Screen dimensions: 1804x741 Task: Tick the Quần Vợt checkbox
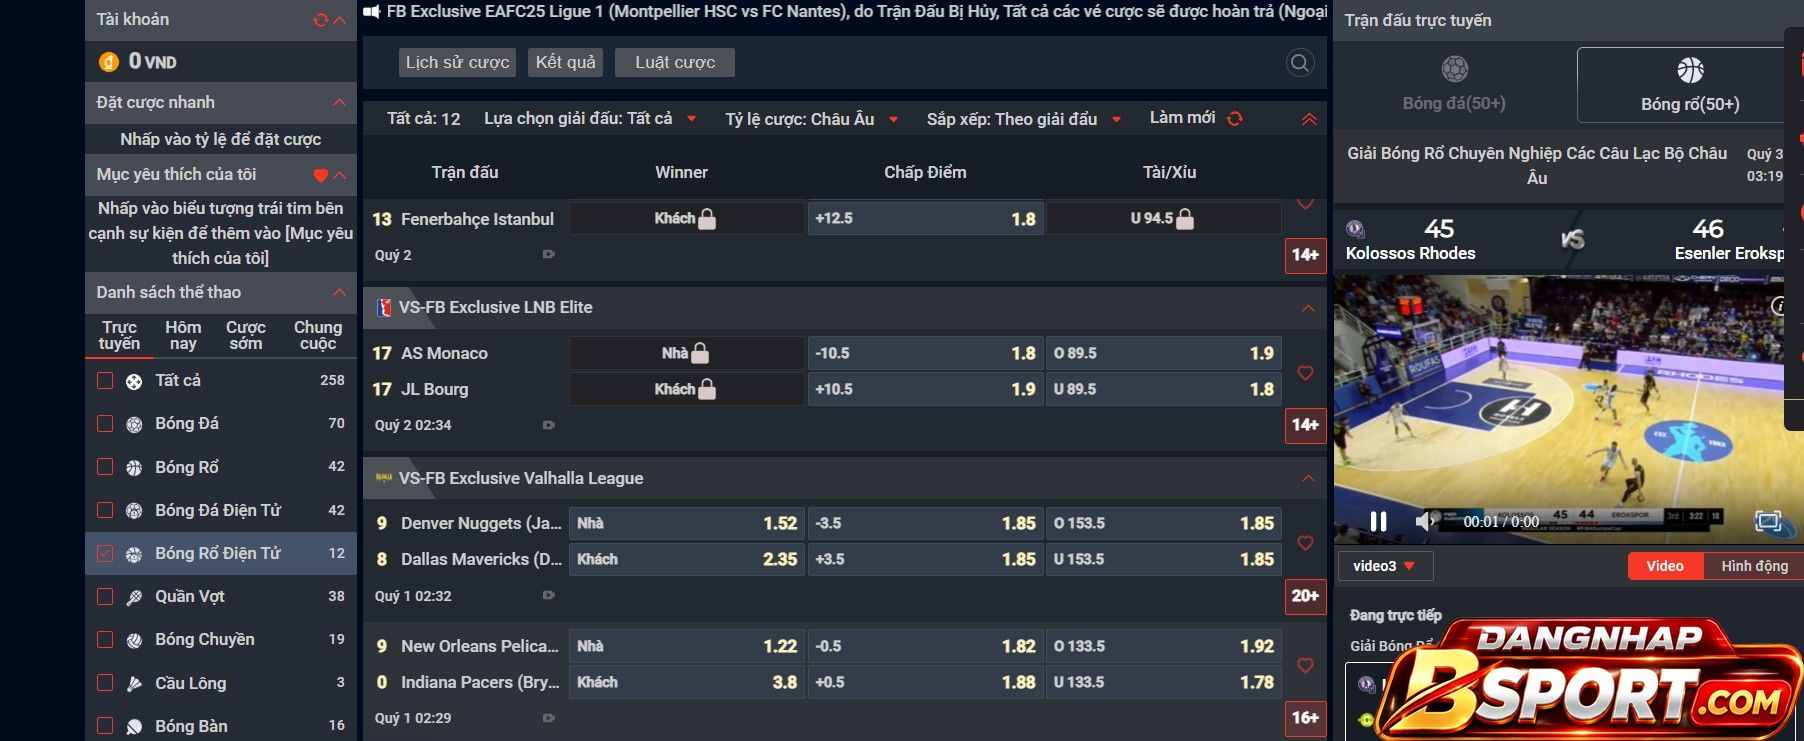(x=105, y=596)
